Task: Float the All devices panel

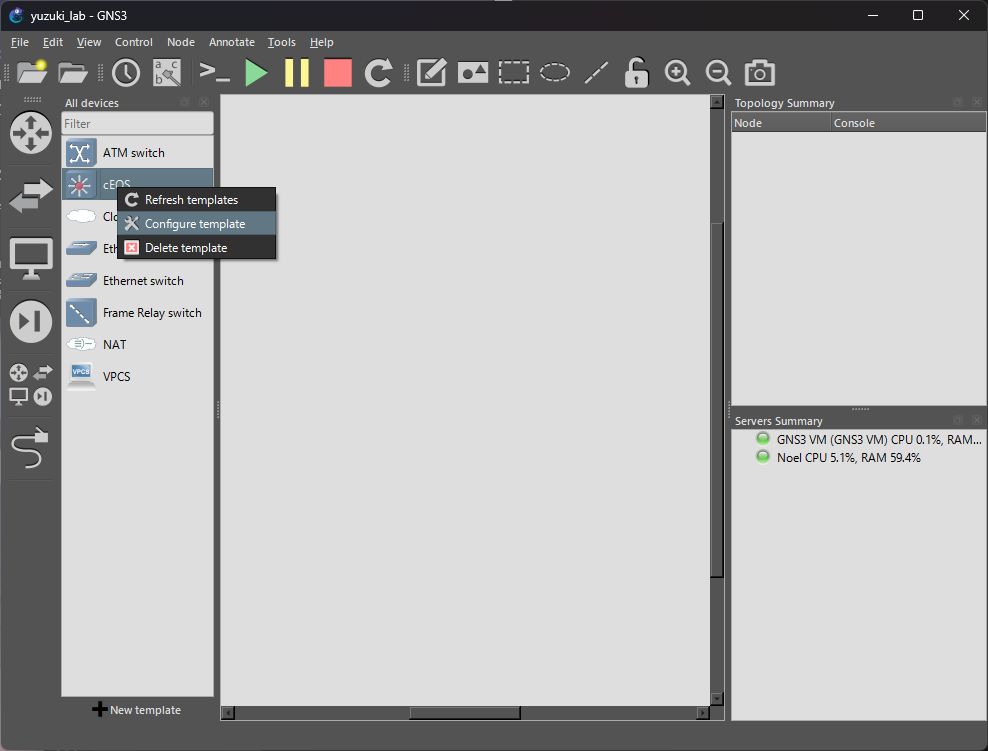Action: 185,102
